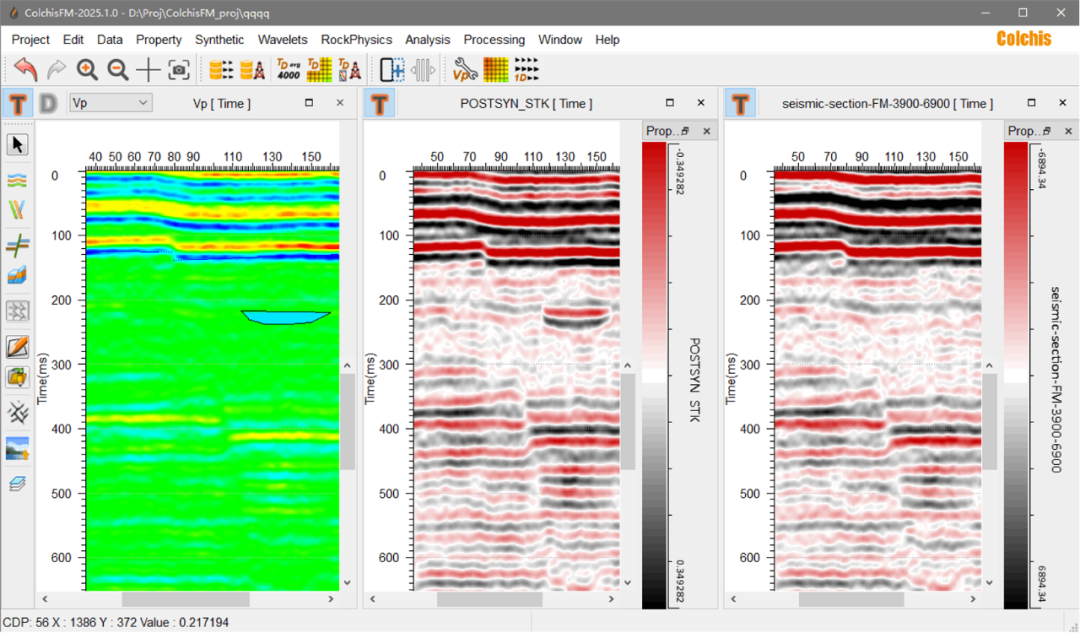
Task: Close the POSTSYN_STK Prop color bar
Action: [x=706, y=131]
